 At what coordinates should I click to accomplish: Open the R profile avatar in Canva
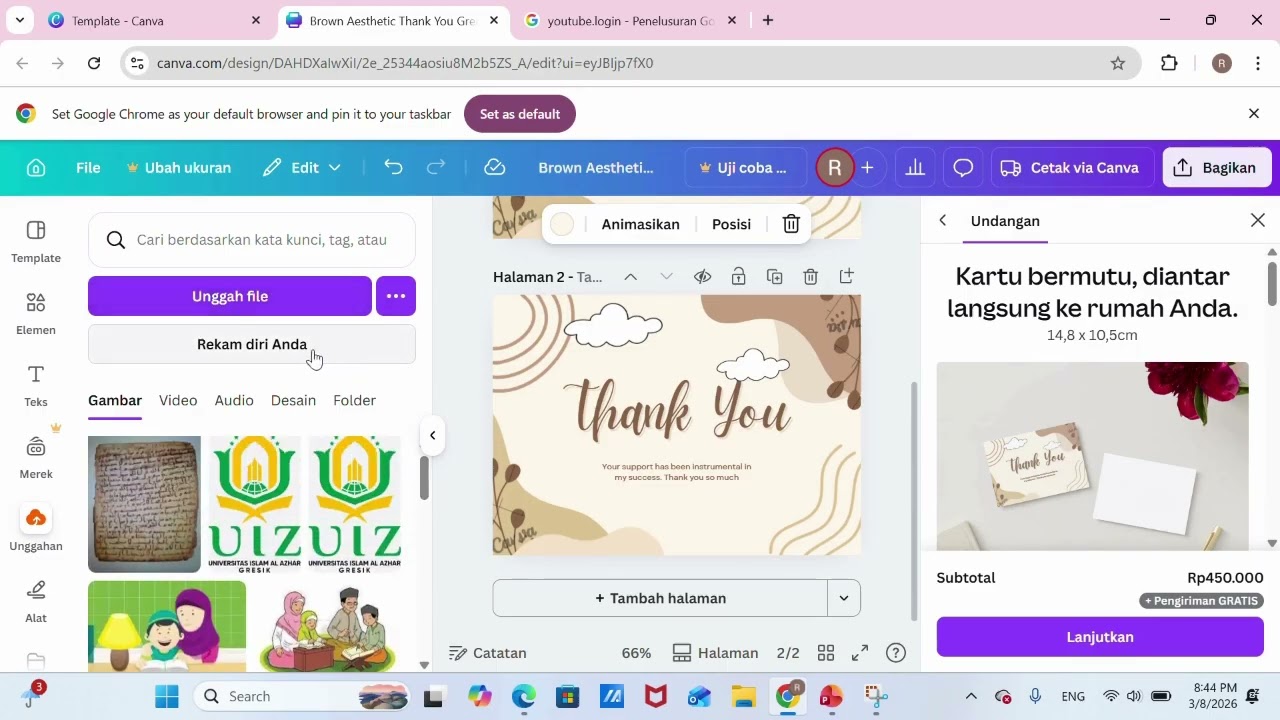[x=834, y=168]
